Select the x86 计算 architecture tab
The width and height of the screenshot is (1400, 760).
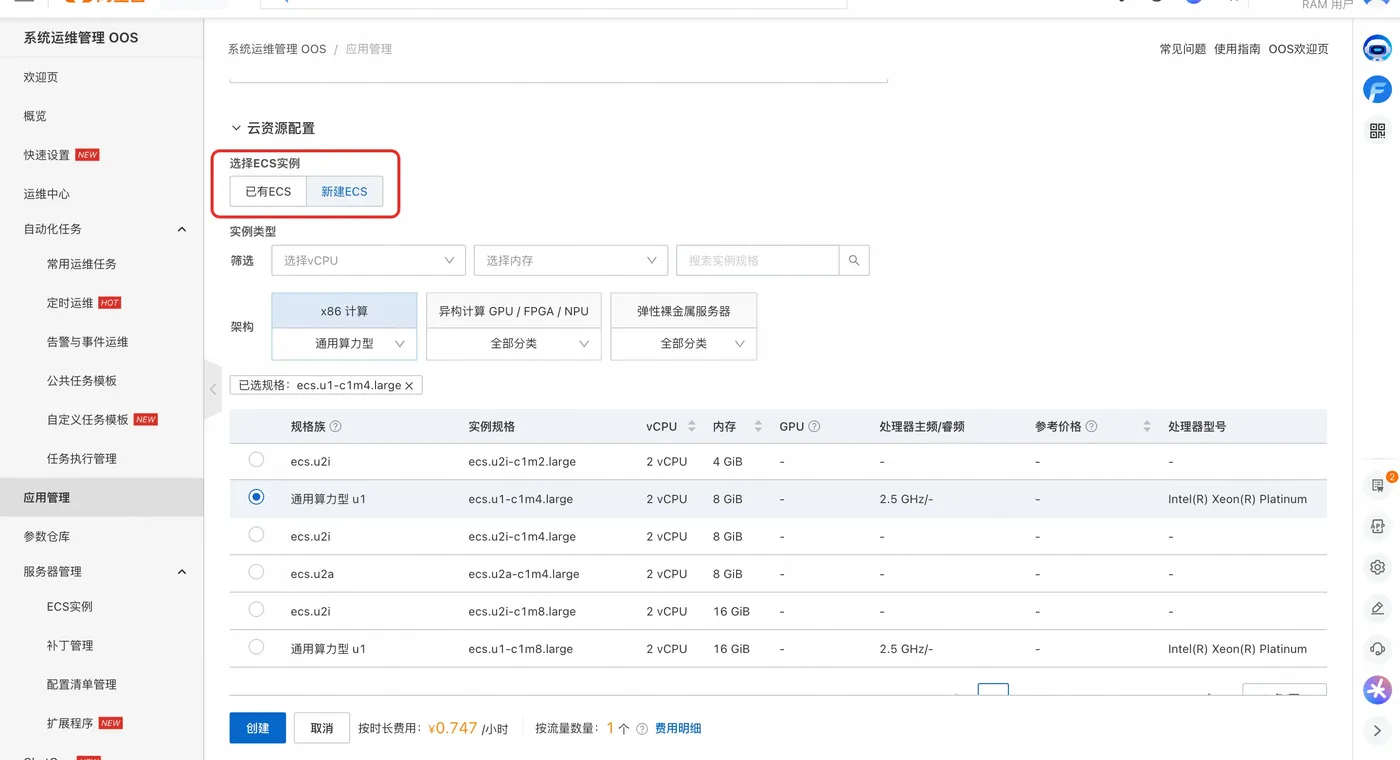click(344, 311)
